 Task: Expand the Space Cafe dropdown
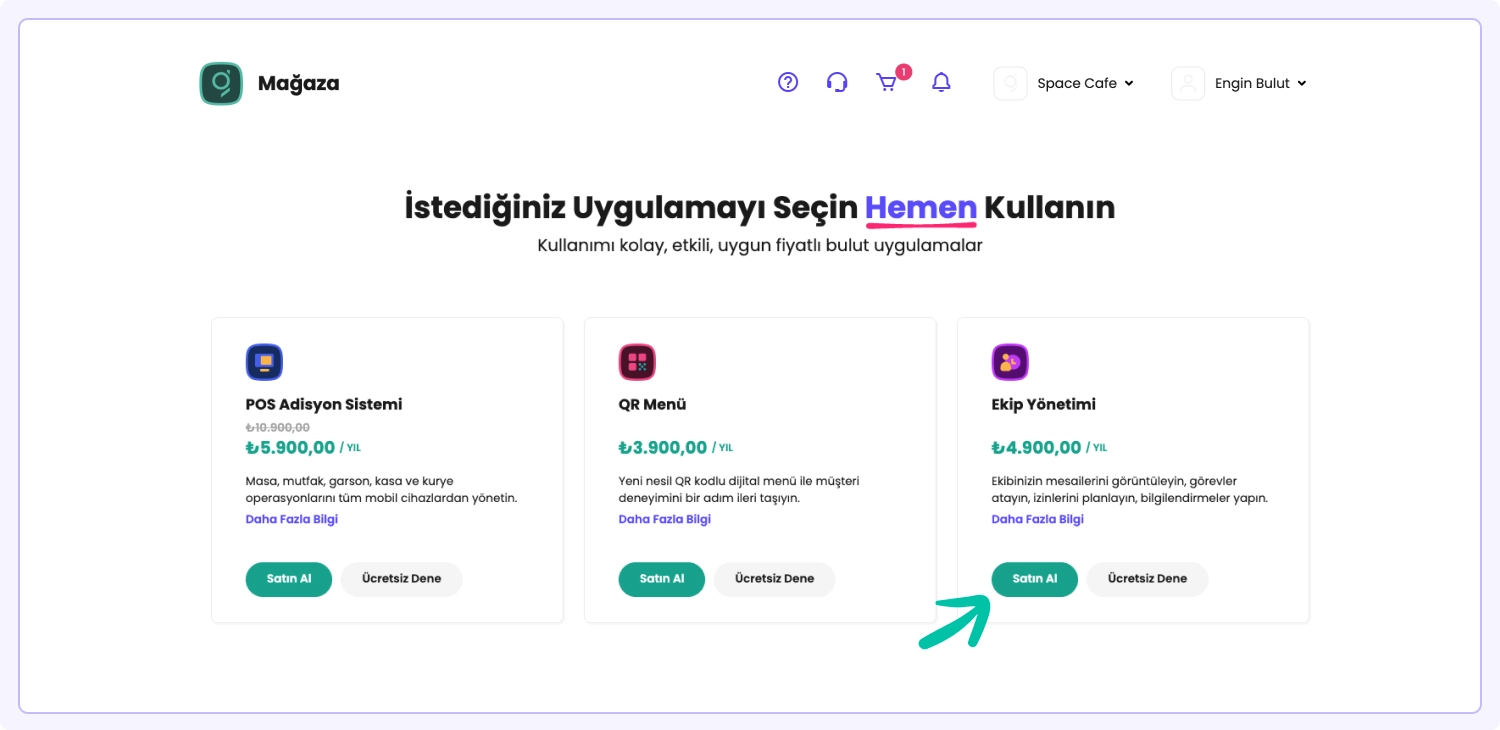coord(1085,84)
